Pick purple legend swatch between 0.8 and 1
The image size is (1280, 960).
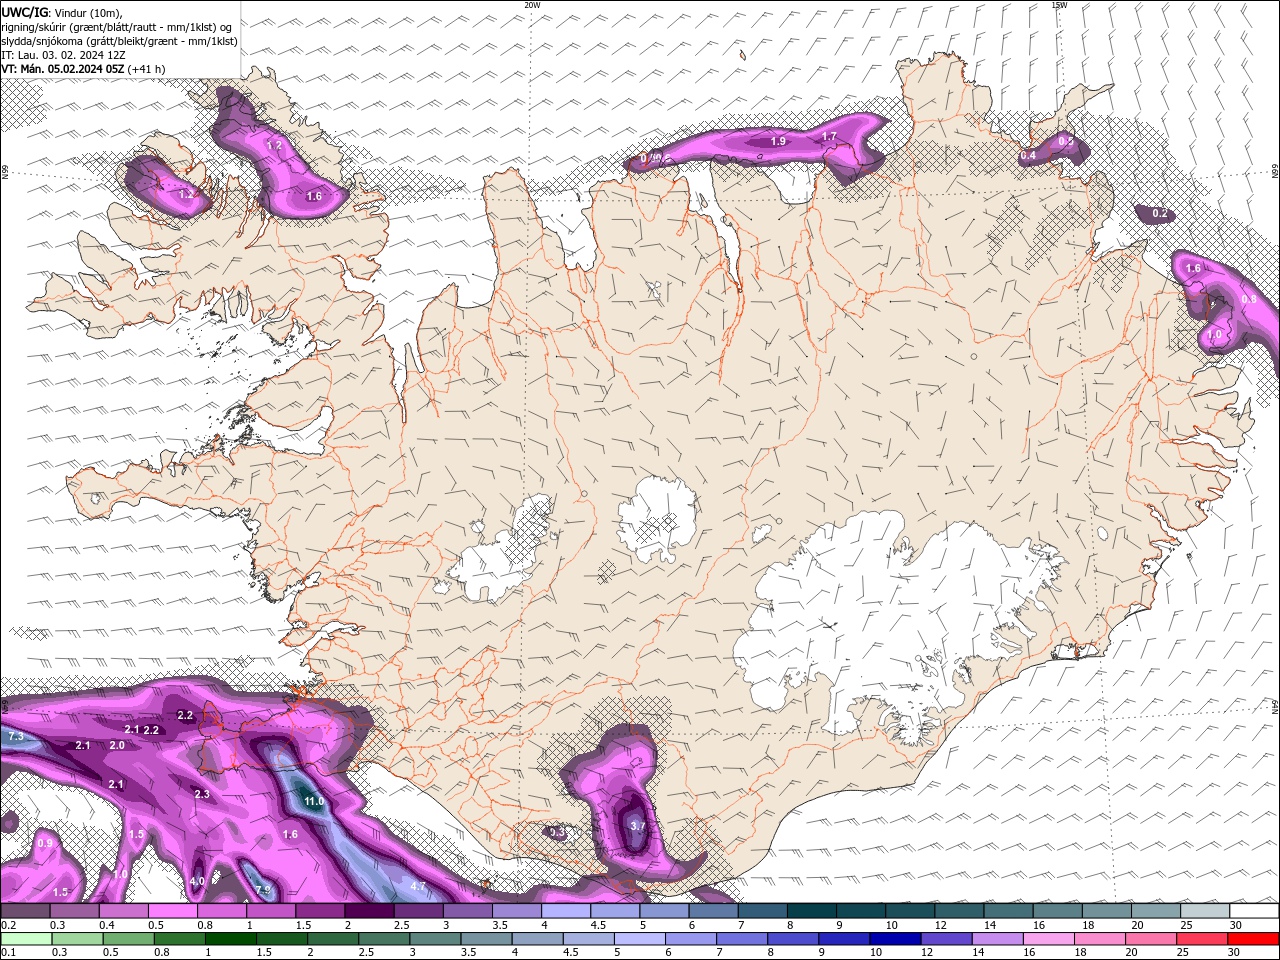point(221,911)
